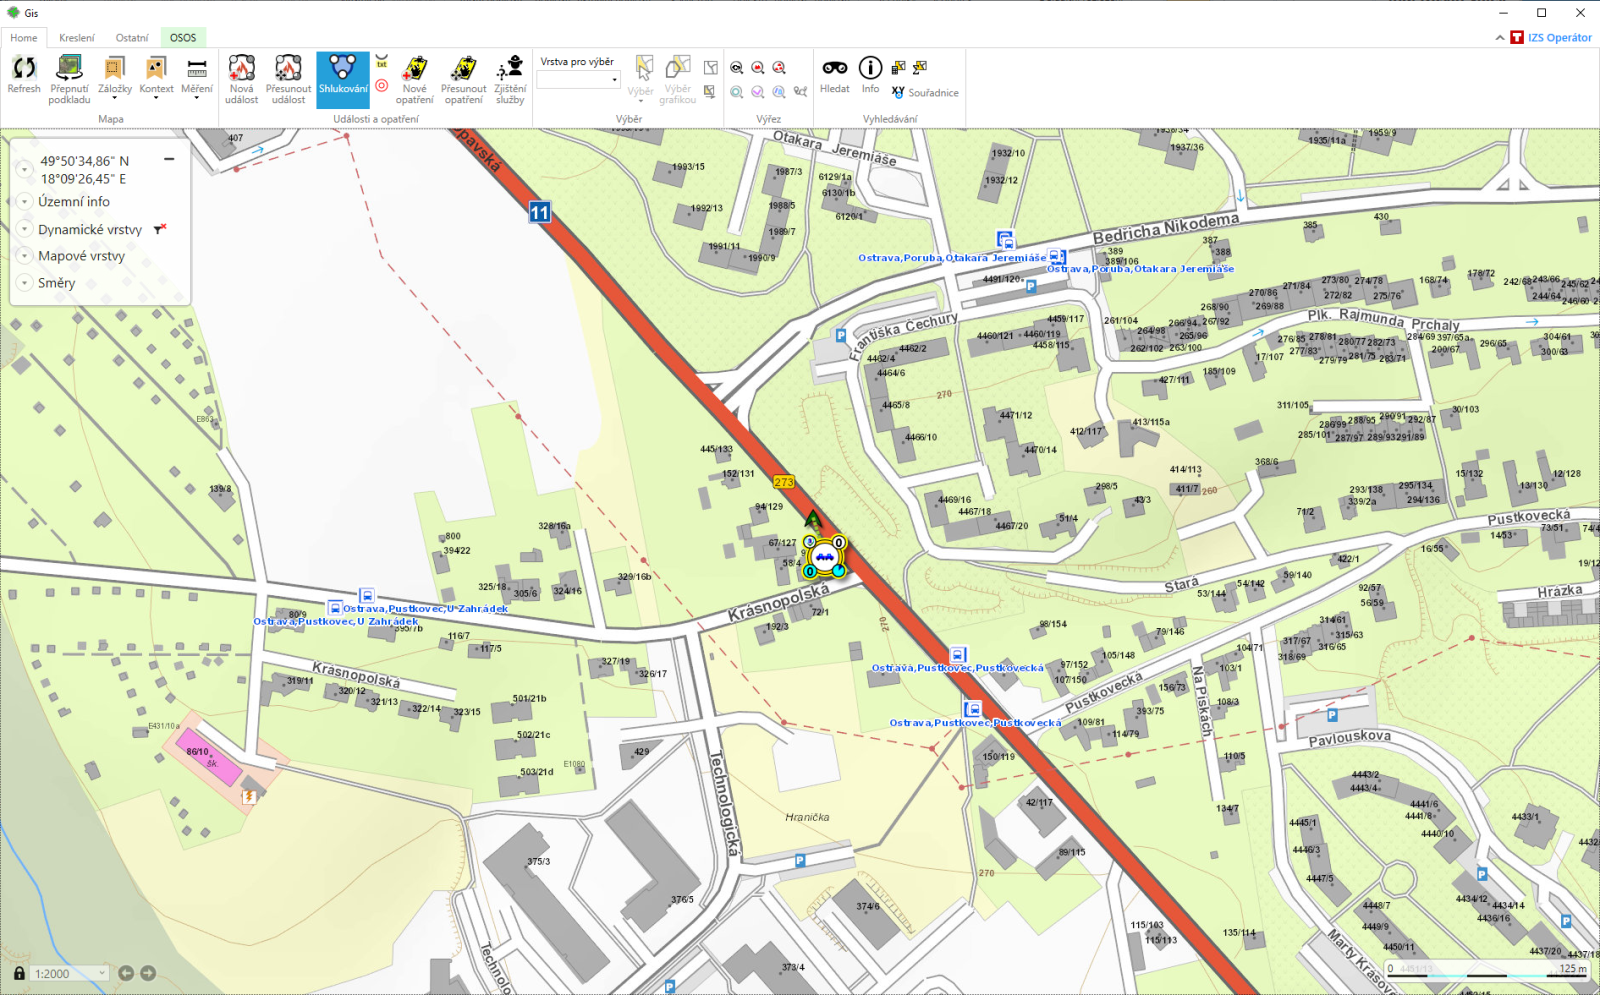Expand the Dynamické vrstvy section
Screen dimensions: 1600x995
(25, 230)
